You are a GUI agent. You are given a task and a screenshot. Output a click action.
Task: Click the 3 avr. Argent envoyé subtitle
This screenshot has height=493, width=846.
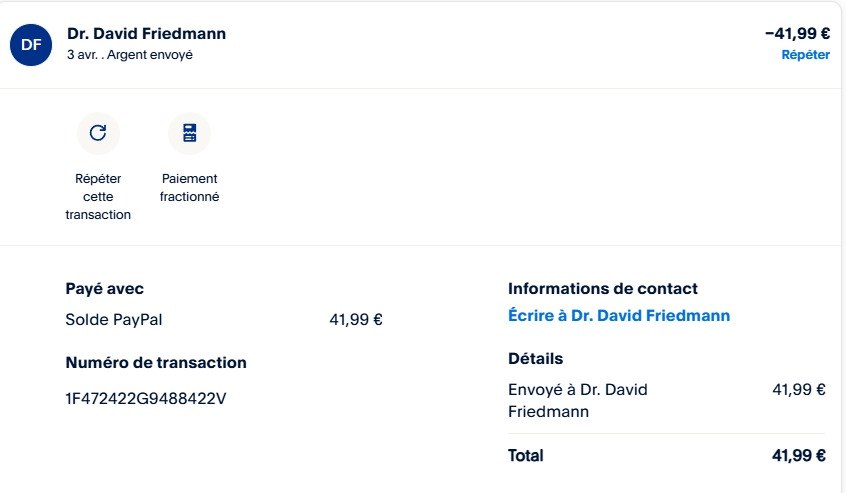pyautogui.click(x=130, y=55)
